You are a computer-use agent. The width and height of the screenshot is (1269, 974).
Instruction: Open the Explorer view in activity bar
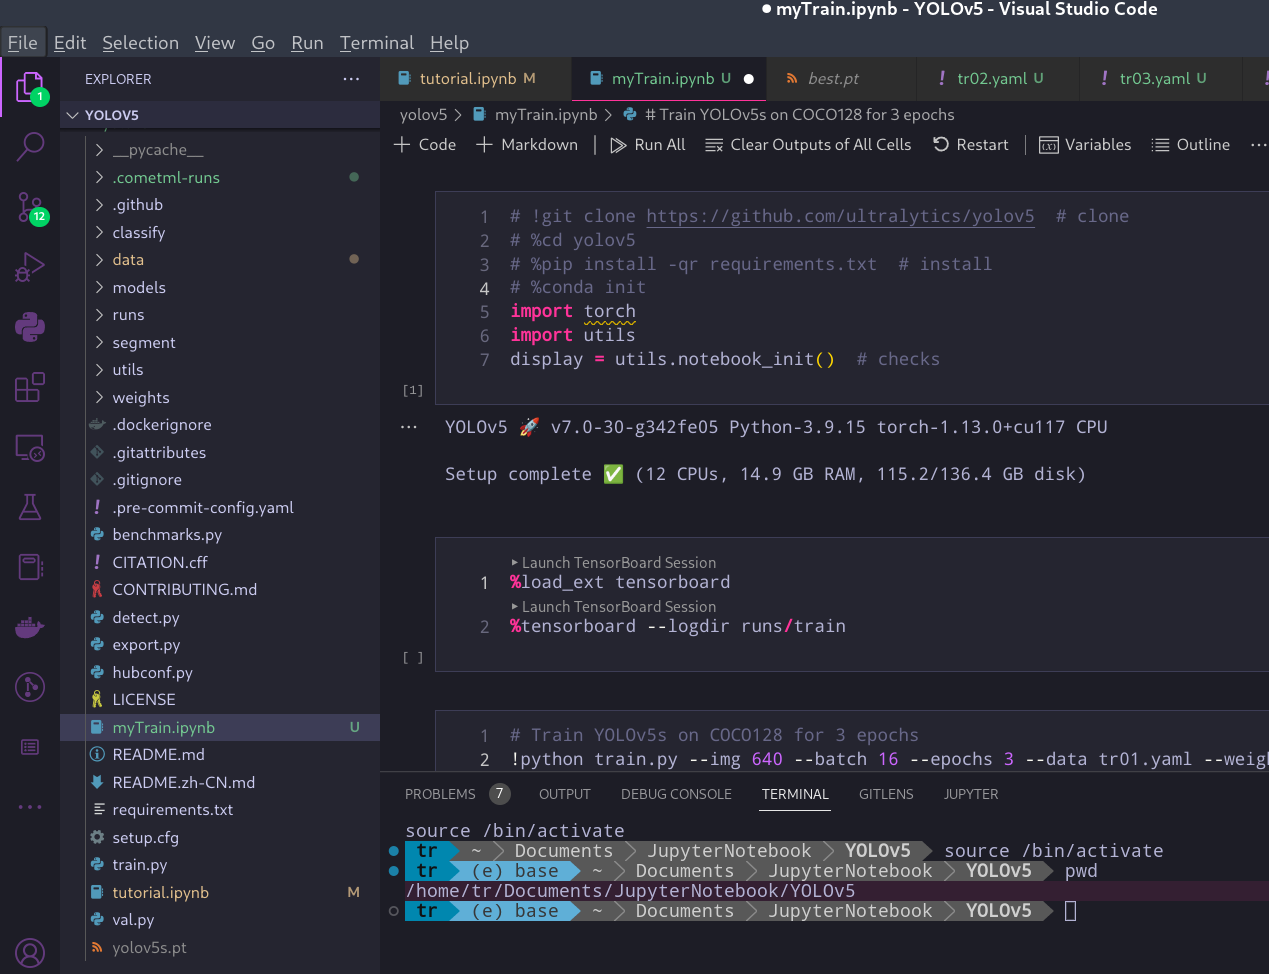tap(30, 88)
